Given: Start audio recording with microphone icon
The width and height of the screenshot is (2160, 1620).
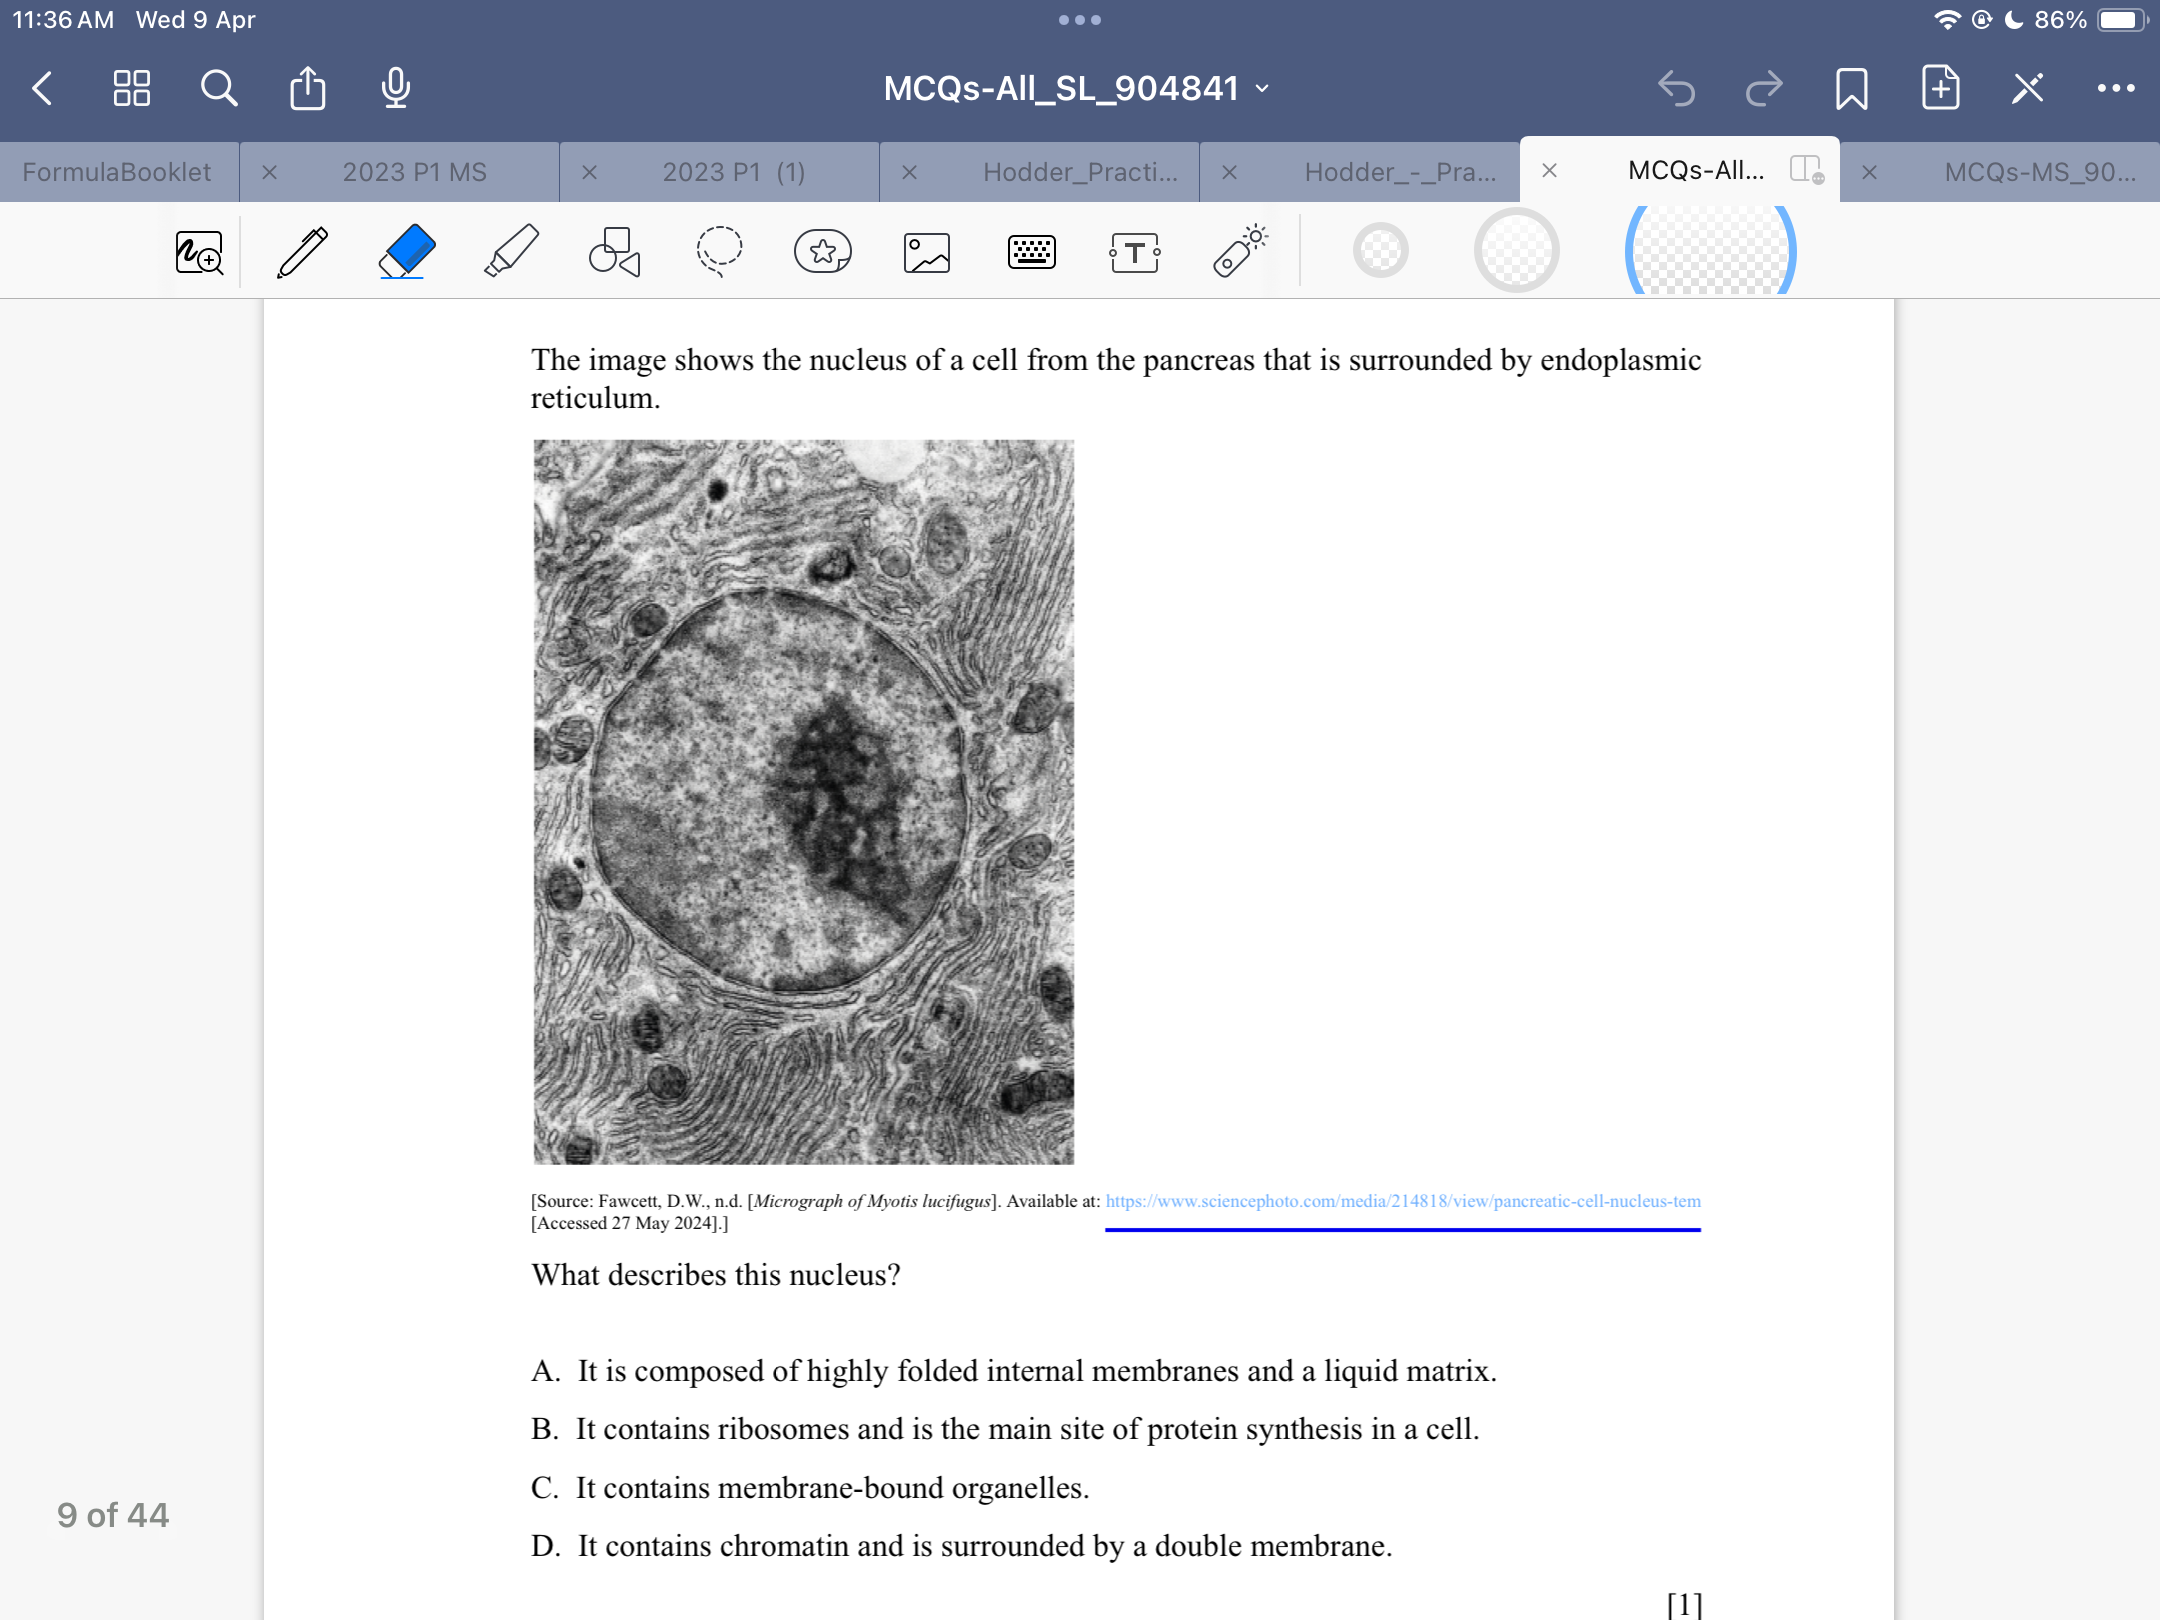Looking at the screenshot, I should pos(395,88).
